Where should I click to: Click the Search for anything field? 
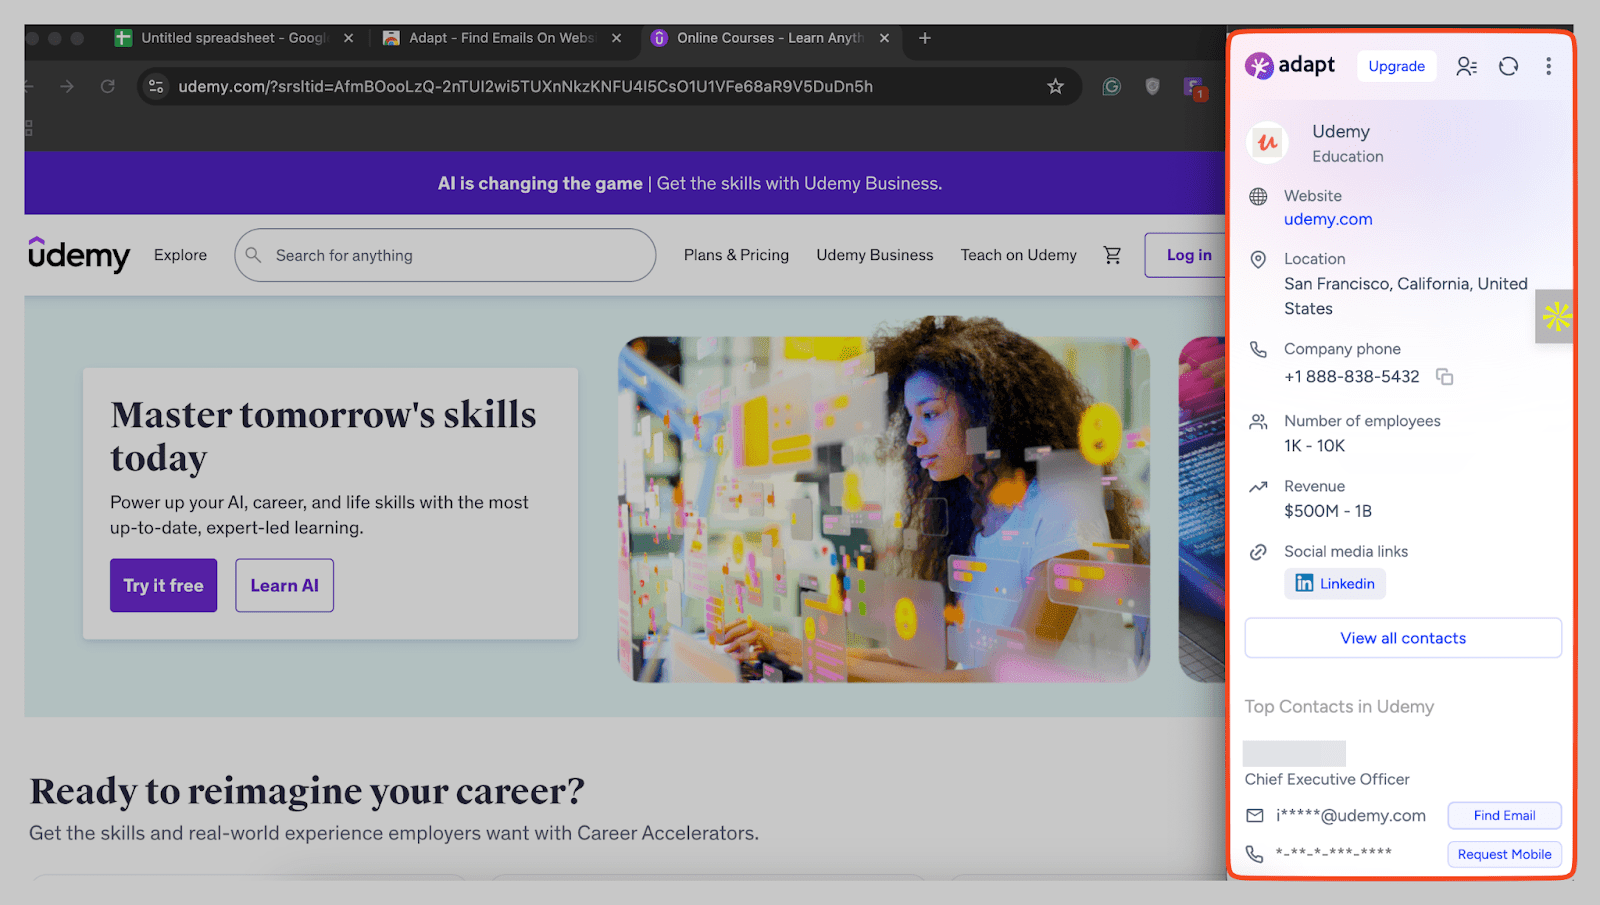coord(445,255)
